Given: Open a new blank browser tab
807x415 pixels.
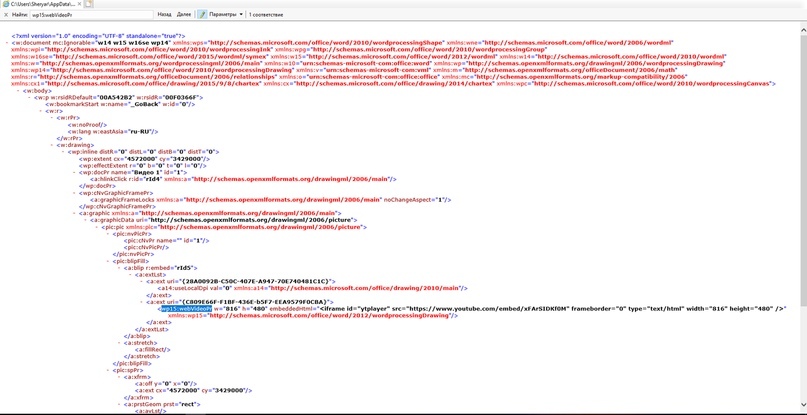Looking at the screenshot, I should [x=89, y=4].
